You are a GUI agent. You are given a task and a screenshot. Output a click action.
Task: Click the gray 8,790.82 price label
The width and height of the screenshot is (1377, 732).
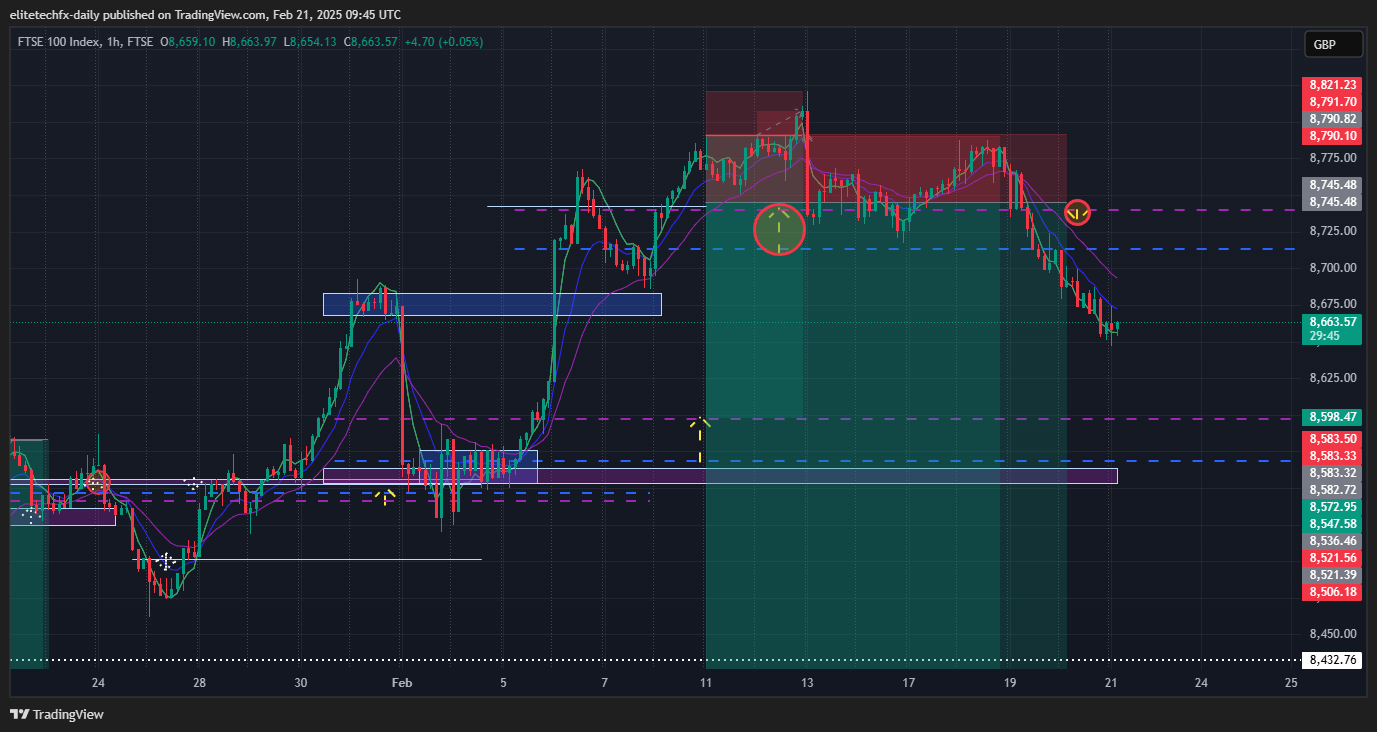pos(1331,119)
